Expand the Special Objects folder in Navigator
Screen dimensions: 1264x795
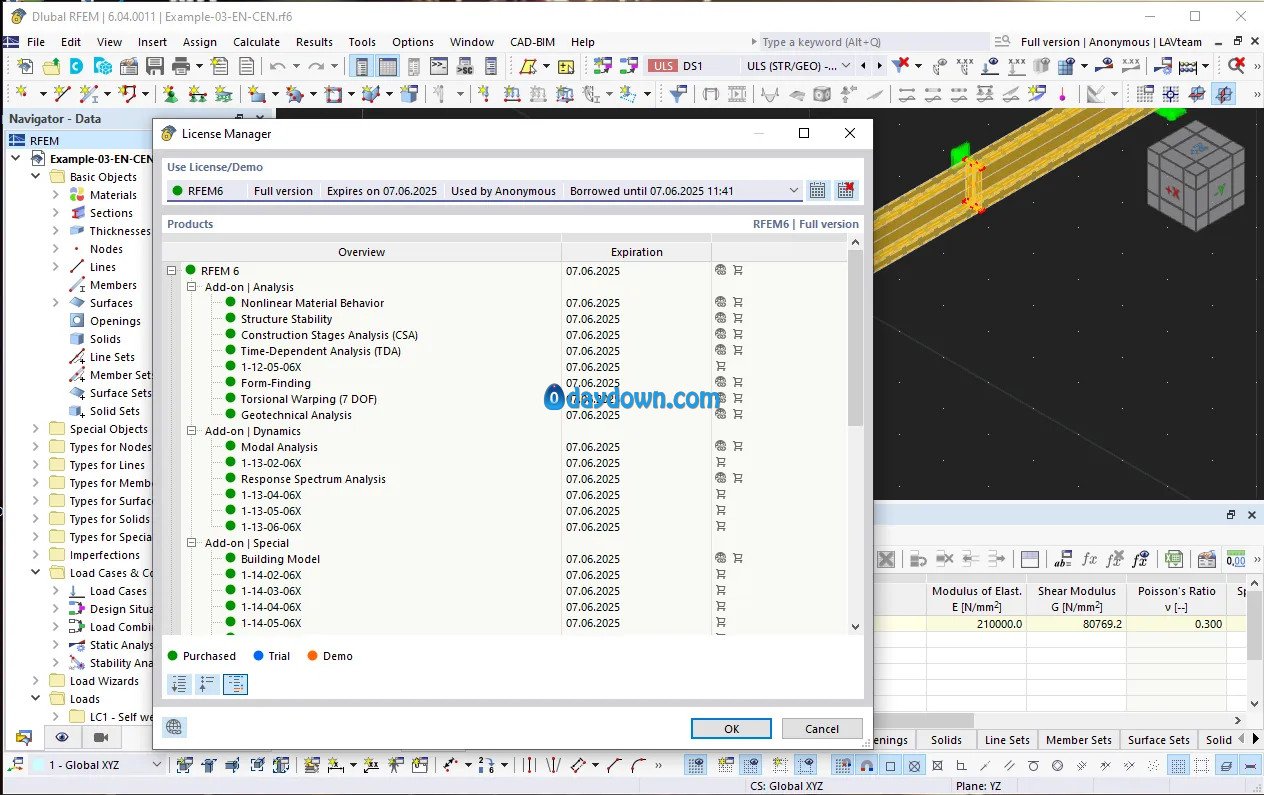coord(36,429)
